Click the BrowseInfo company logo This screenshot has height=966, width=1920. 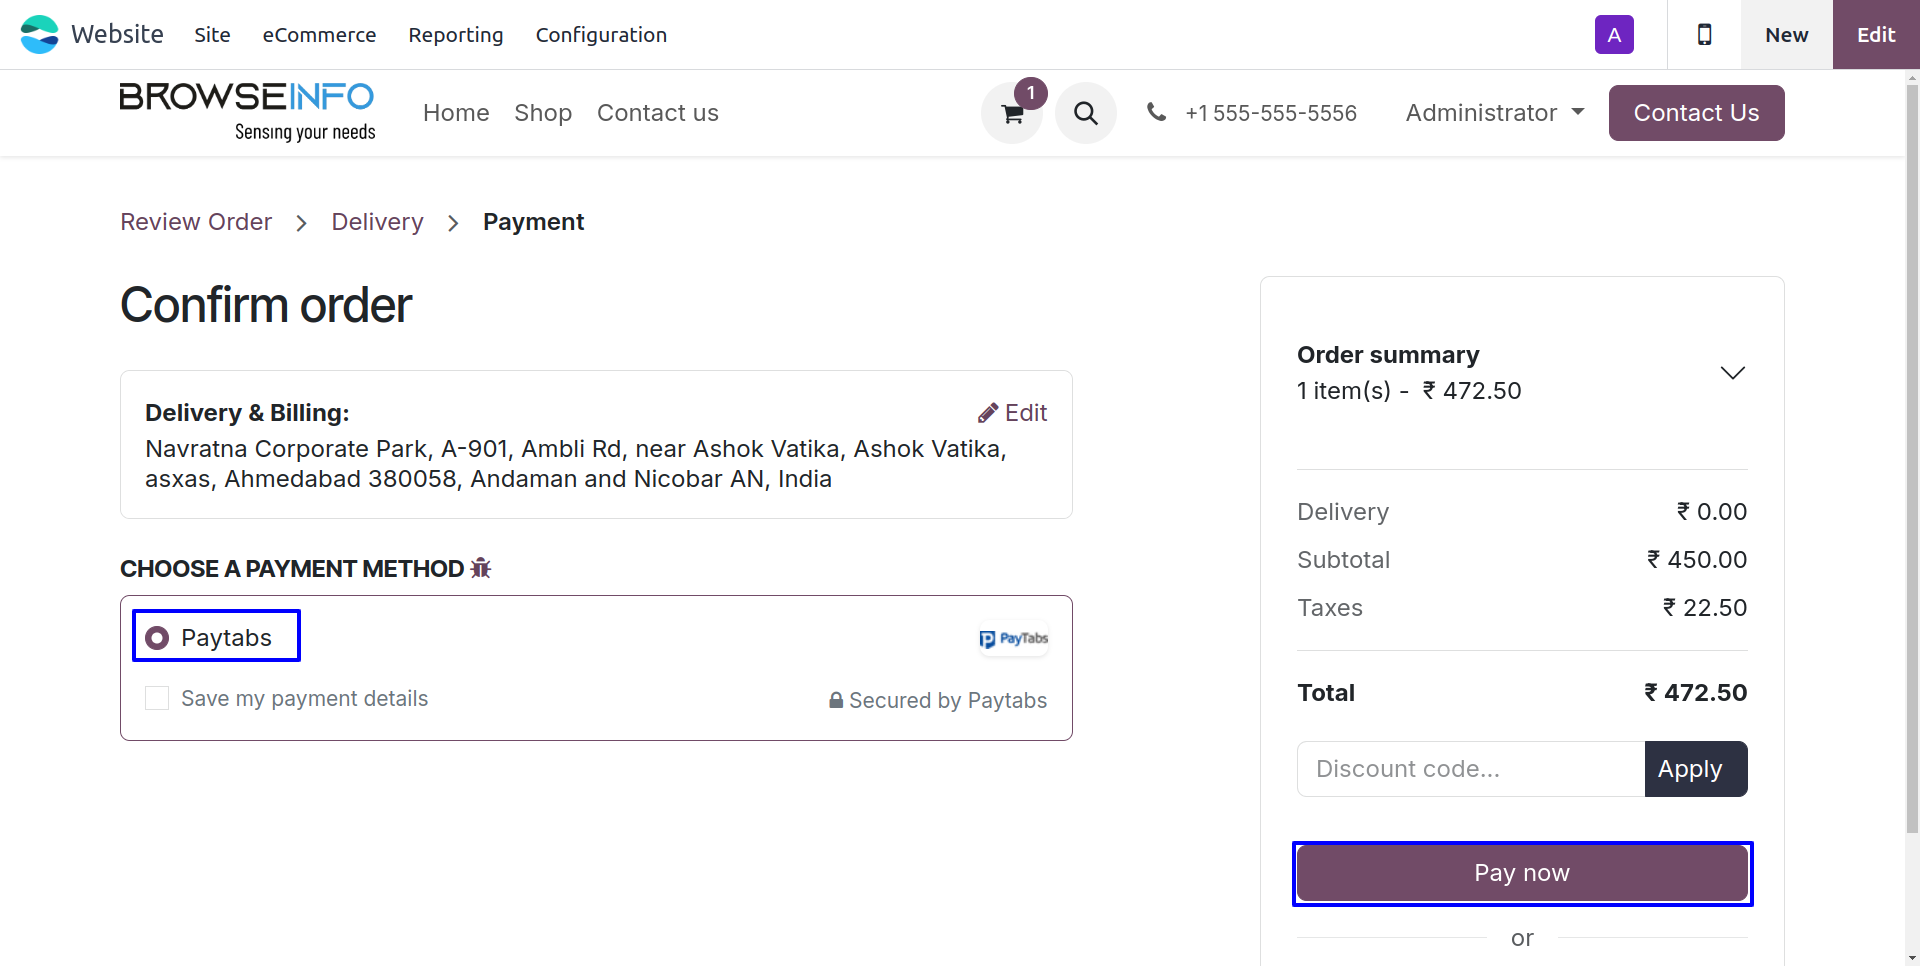247,111
